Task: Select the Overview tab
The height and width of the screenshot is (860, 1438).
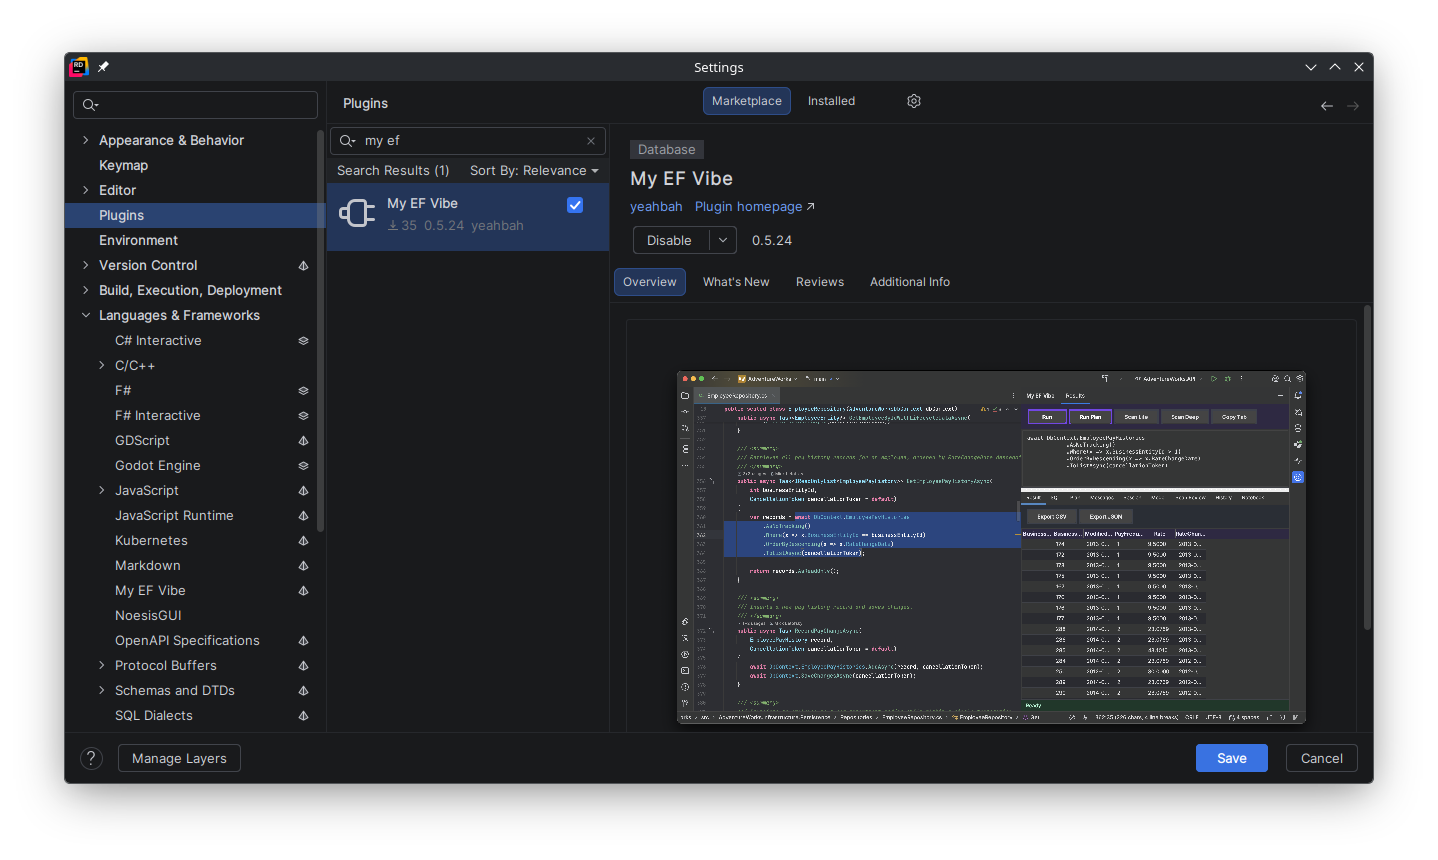Action: [650, 282]
